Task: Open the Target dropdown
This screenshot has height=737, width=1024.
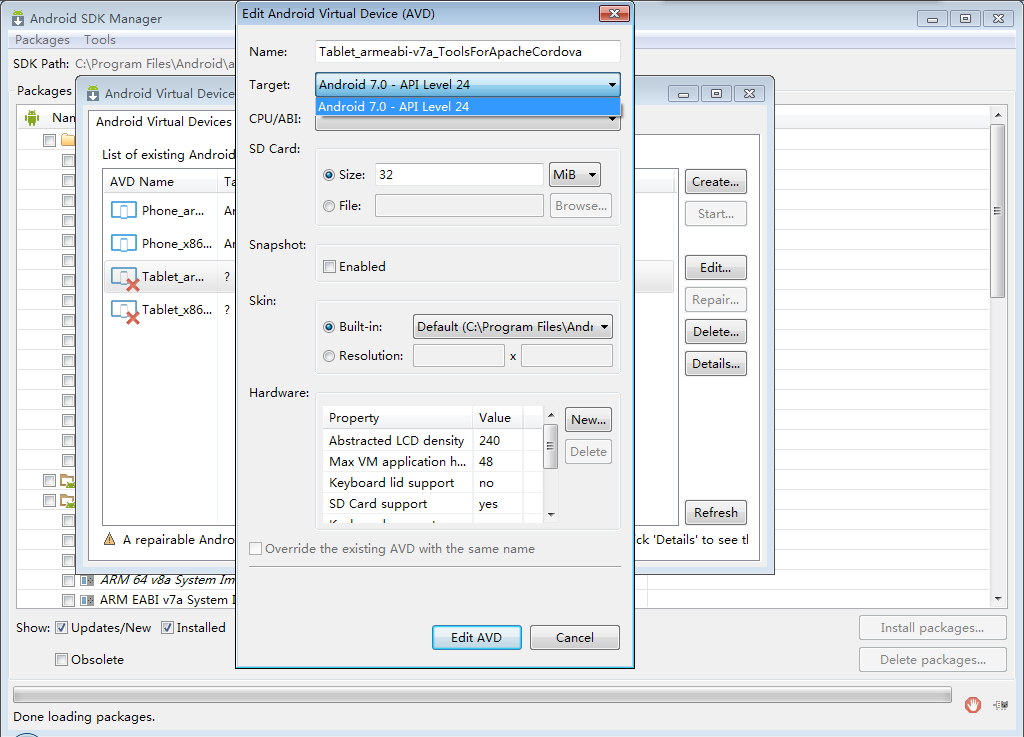Action: pyautogui.click(x=468, y=84)
